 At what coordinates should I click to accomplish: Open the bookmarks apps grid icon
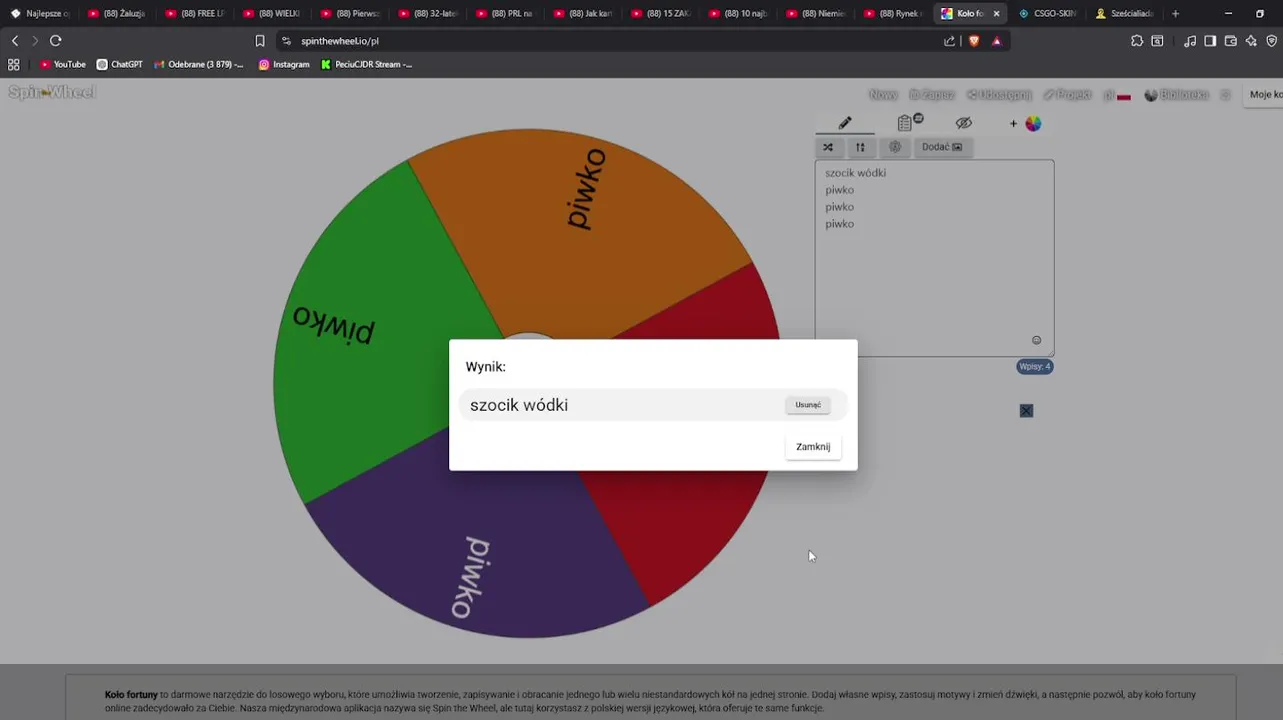(x=14, y=64)
